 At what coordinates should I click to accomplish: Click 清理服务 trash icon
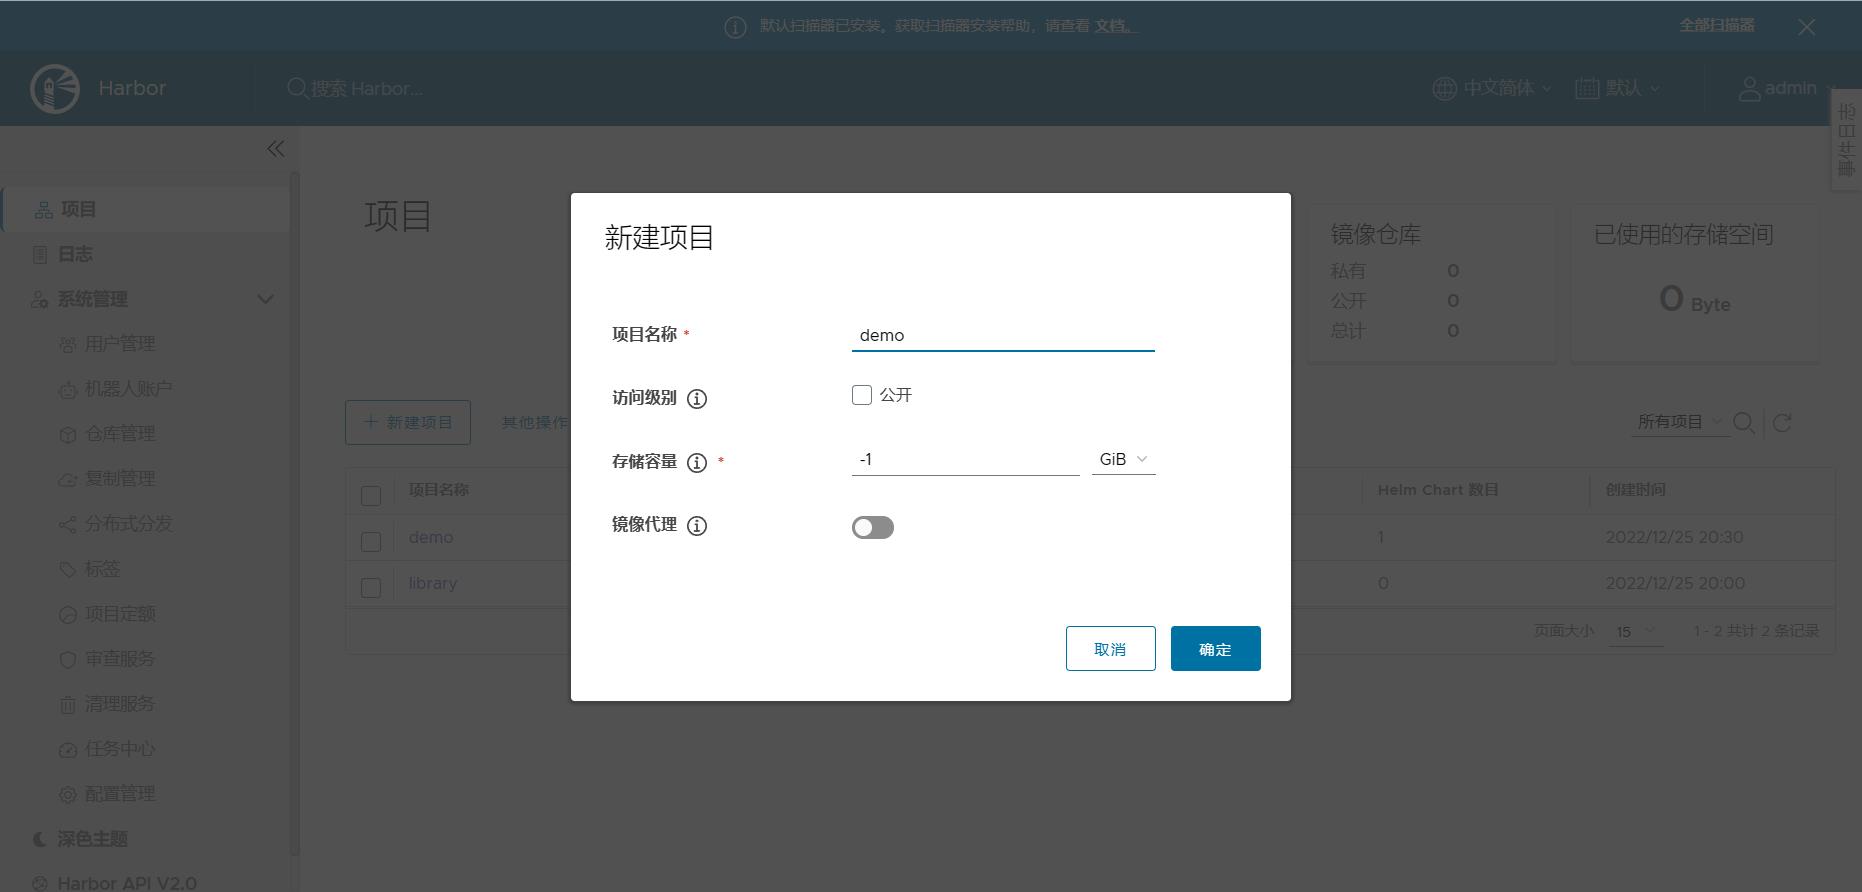click(67, 705)
